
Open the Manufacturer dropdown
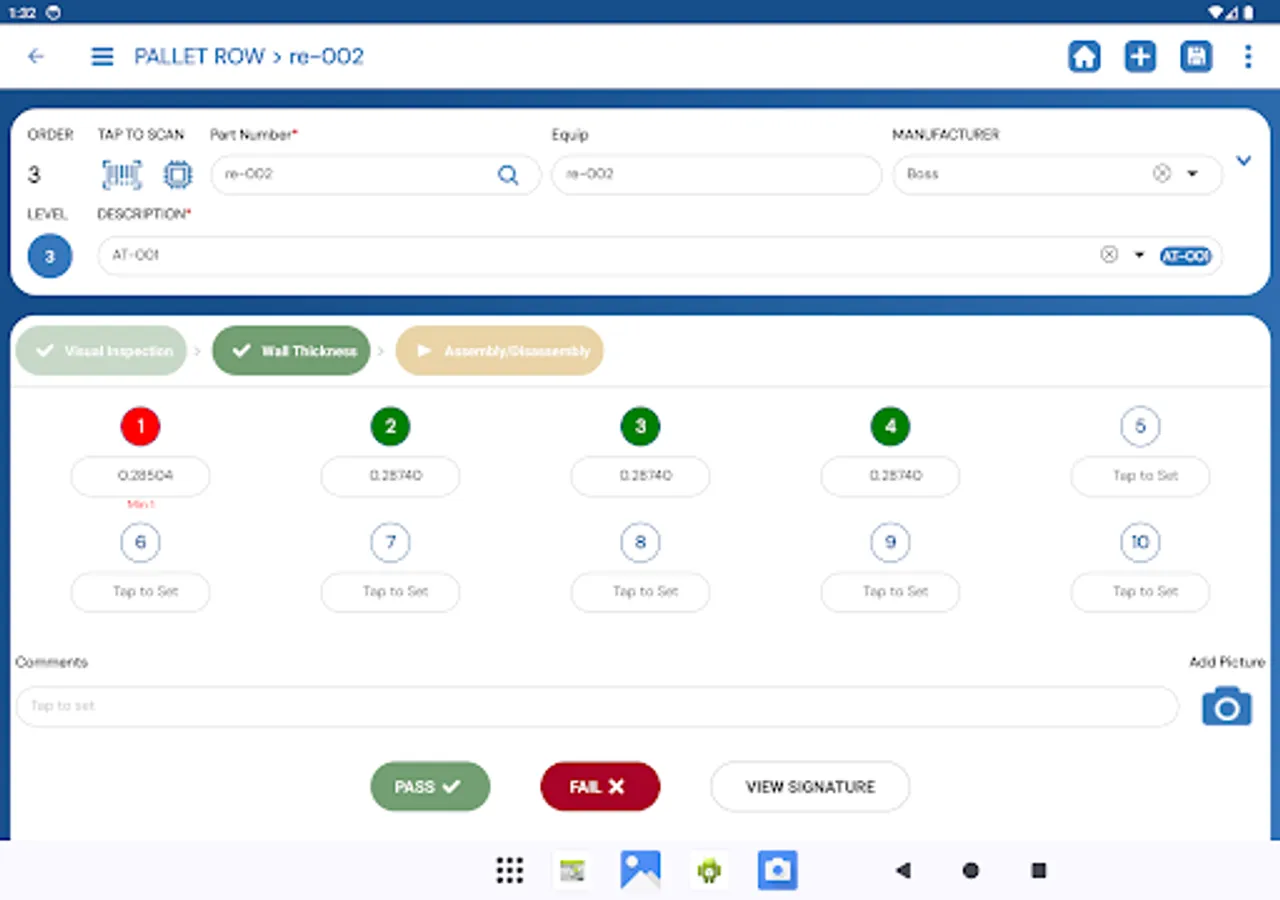coord(1190,173)
